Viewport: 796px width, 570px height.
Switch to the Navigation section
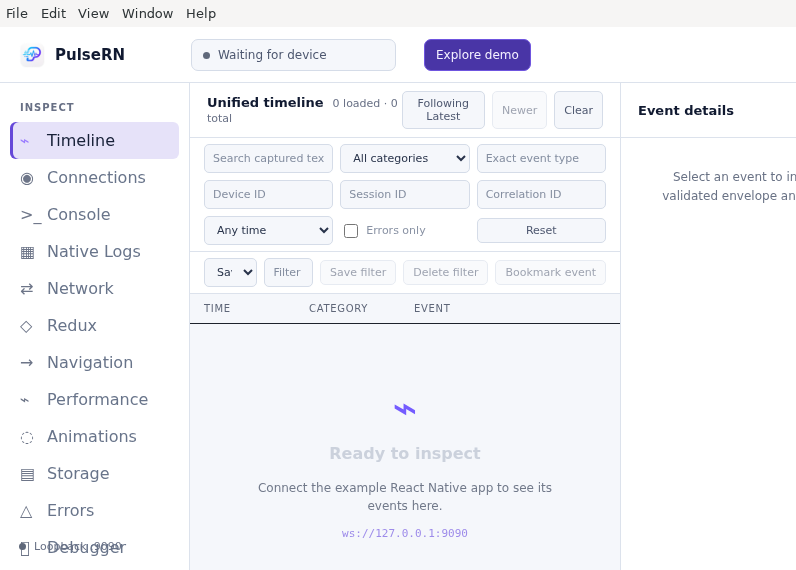pos(94,363)
